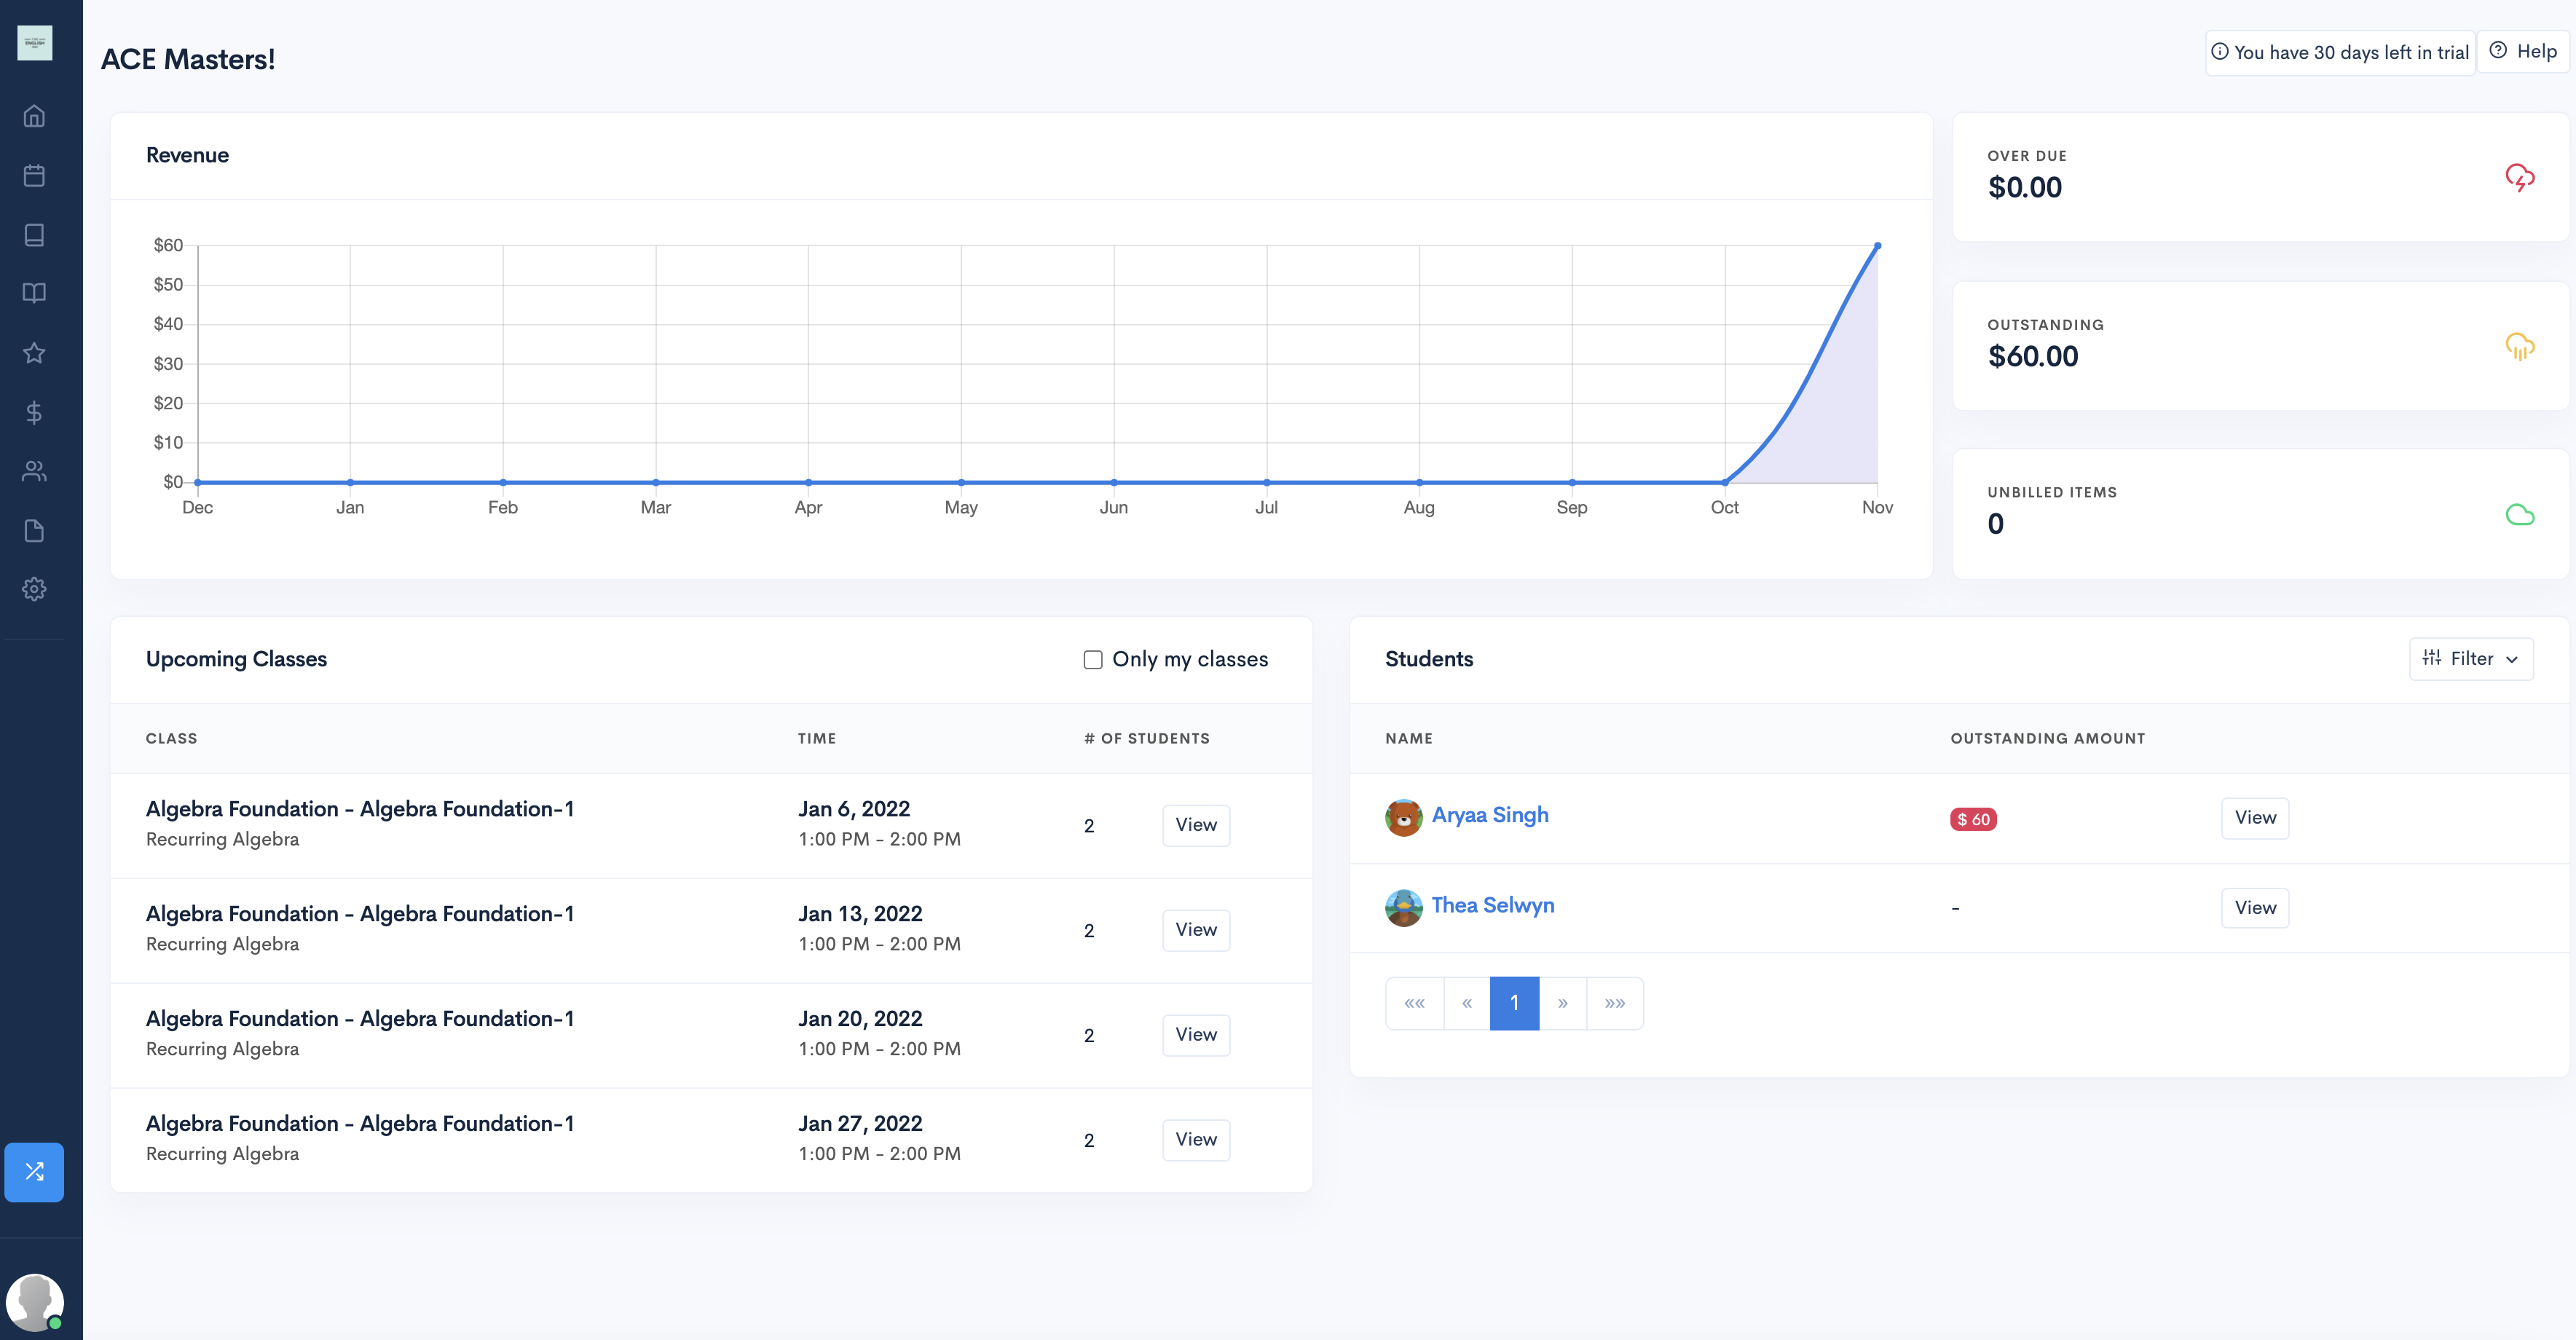The width and height of the screenshot is (2576, 1340).
Task: Open Thea Selwyn's student profile link
Action: pyautogui.click(x=1493, y=905)
